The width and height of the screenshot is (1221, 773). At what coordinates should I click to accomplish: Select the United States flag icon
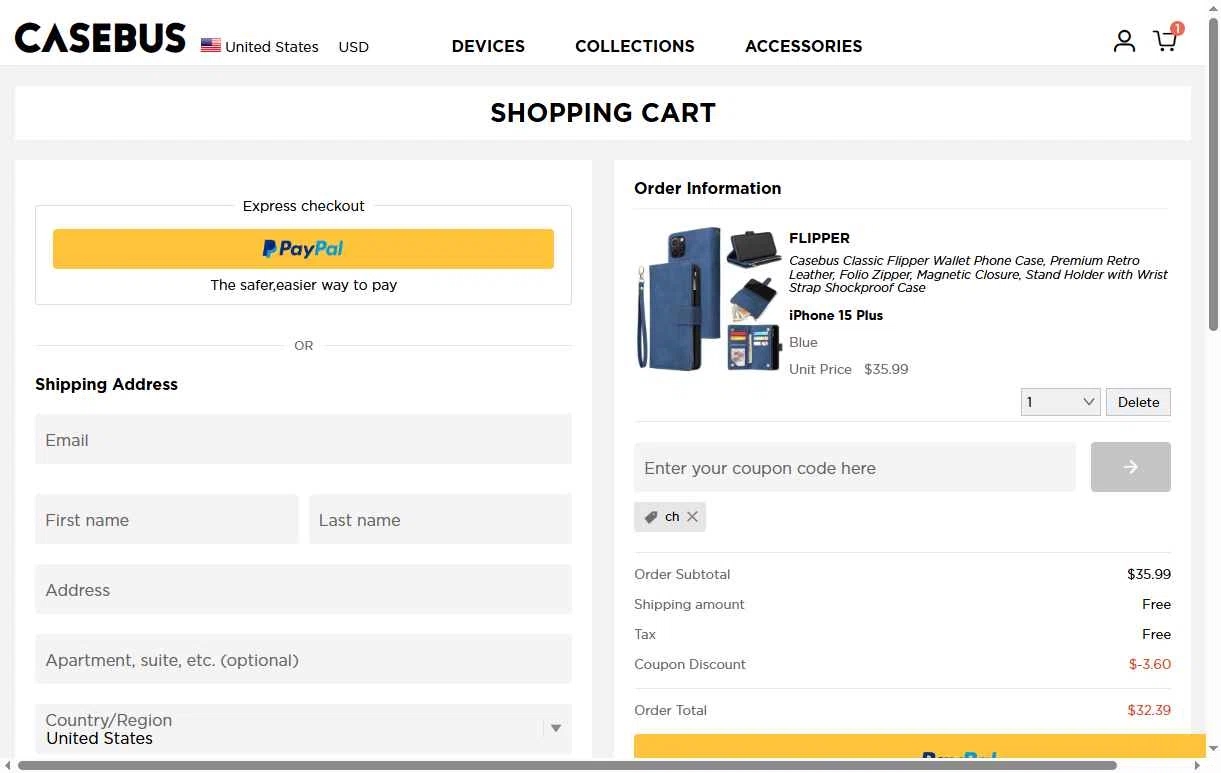tap(210, 45)
